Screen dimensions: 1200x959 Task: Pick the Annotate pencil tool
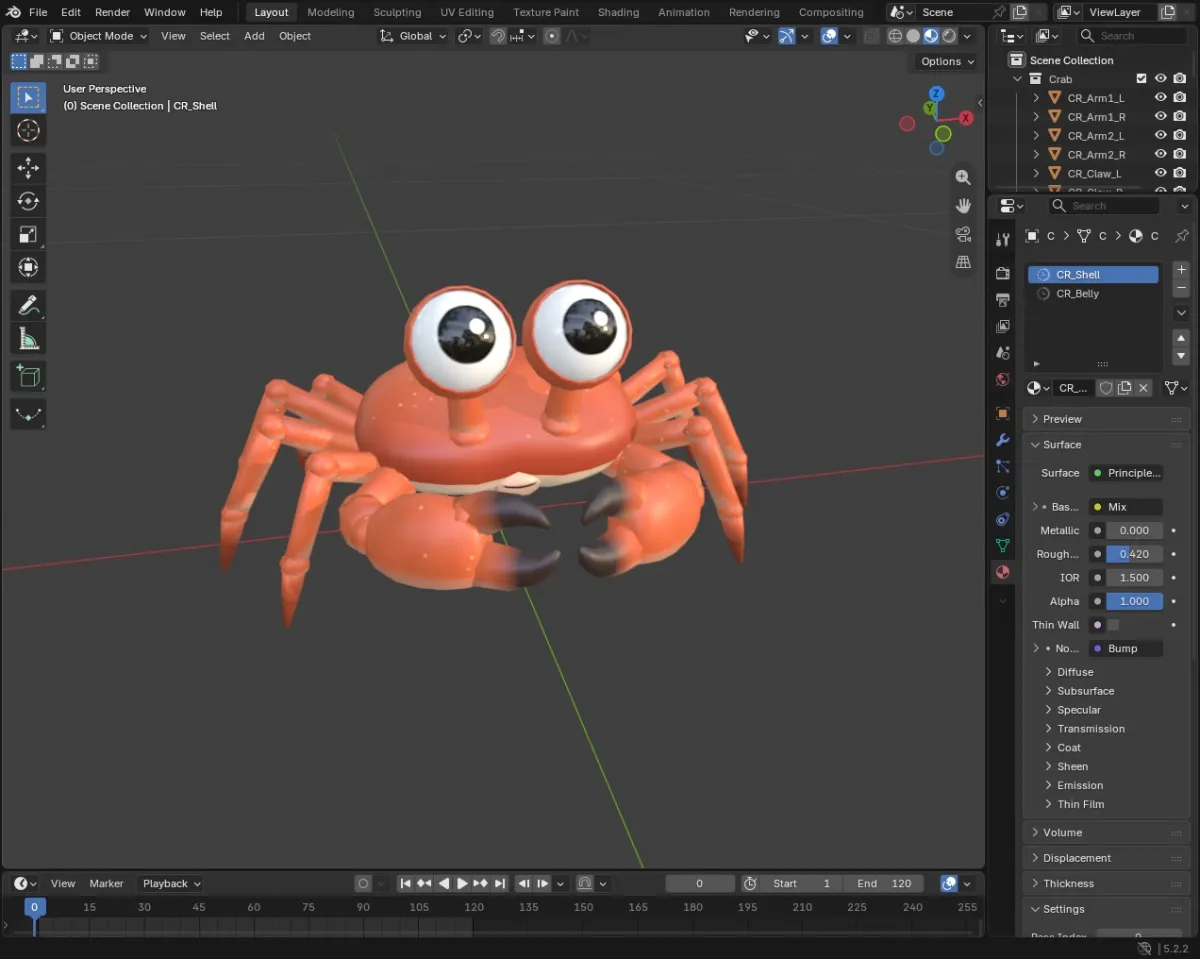pyautogui.click(x=28, y=305)
